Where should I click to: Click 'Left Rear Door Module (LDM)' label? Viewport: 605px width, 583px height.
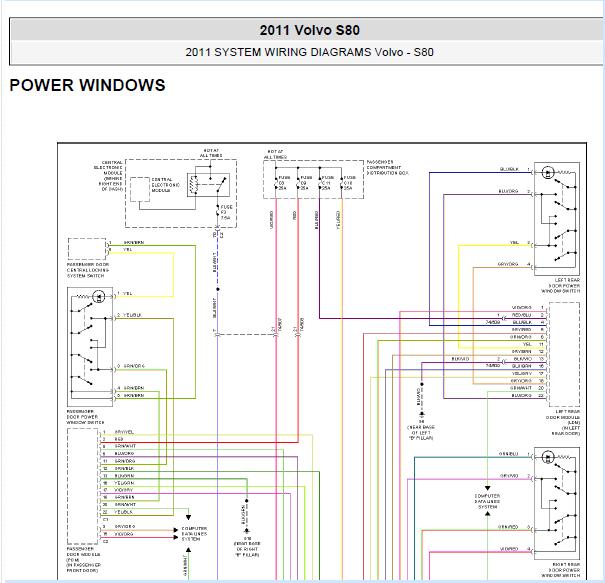click(563, 422)
